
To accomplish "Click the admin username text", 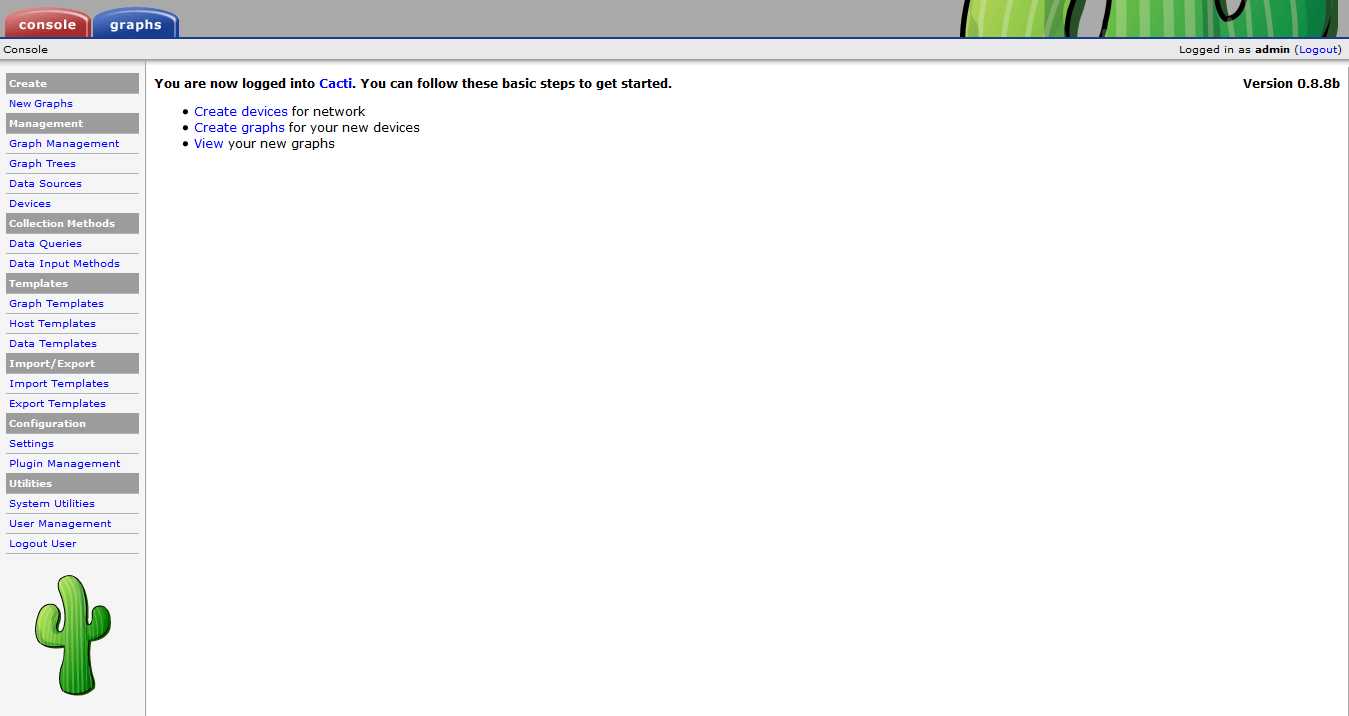I will click(x=1273, y=50).
